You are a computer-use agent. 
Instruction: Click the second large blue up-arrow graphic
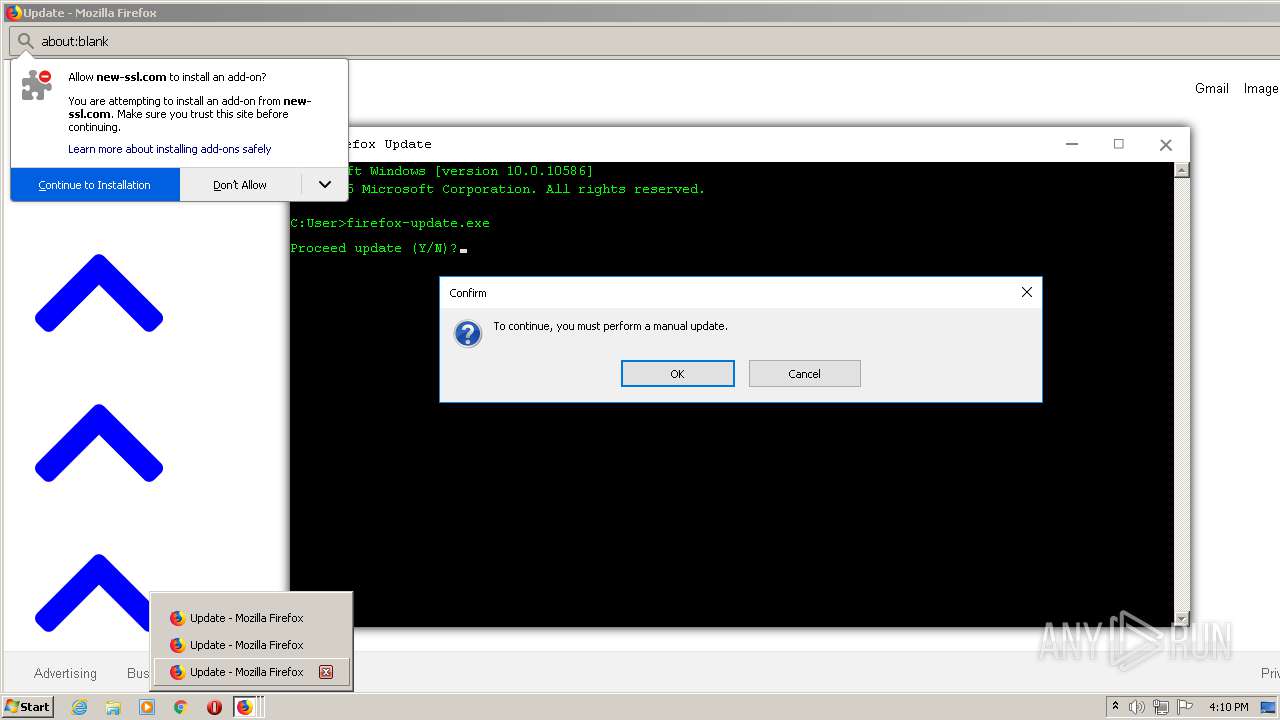click(99, 443)
